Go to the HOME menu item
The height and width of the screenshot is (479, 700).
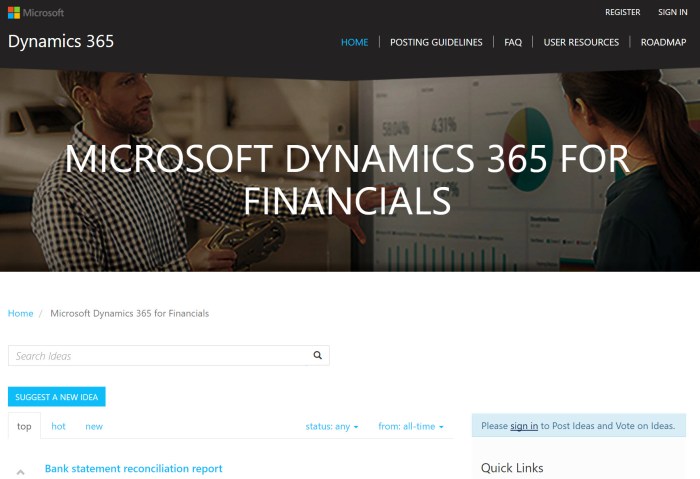(x=354, y=42)
